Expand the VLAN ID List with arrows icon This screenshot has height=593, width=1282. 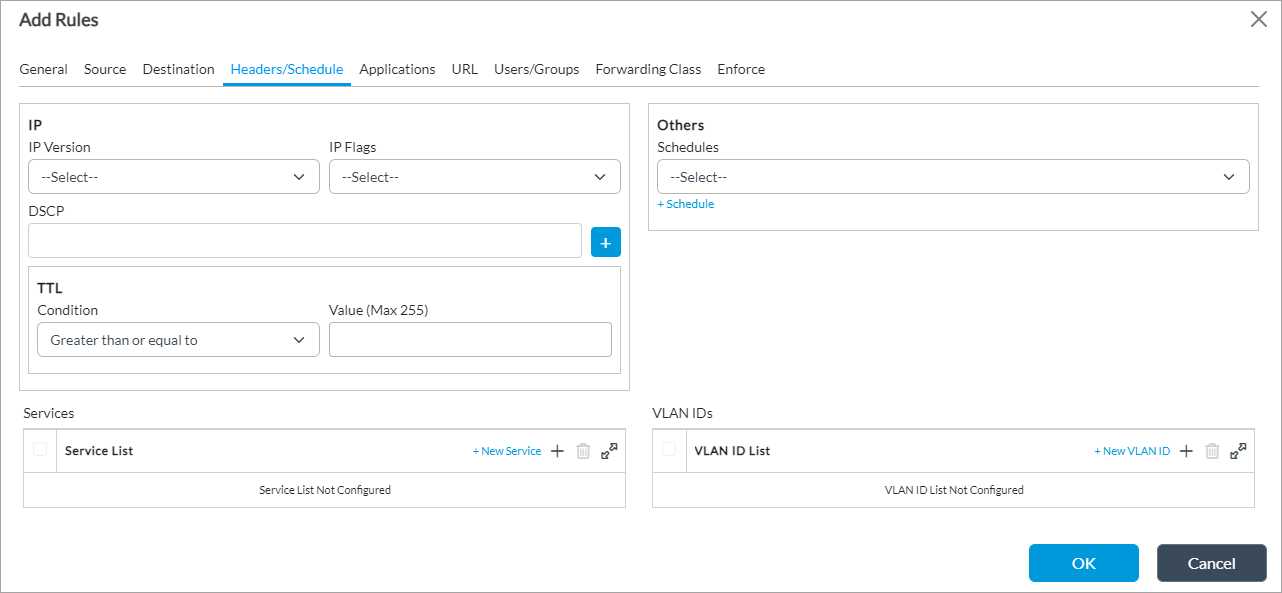tap(1238, 451)
